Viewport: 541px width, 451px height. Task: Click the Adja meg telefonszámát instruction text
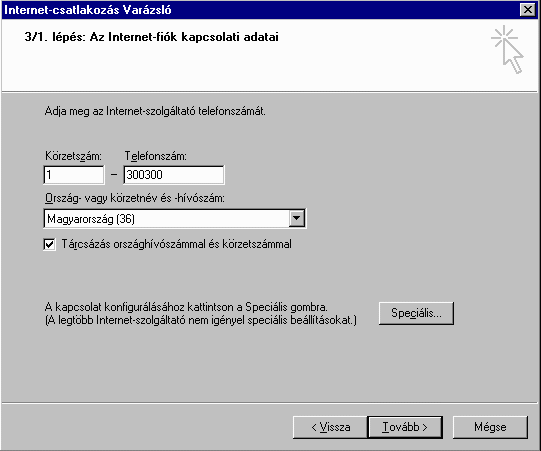pyautogui.click(x=155, y=111)
